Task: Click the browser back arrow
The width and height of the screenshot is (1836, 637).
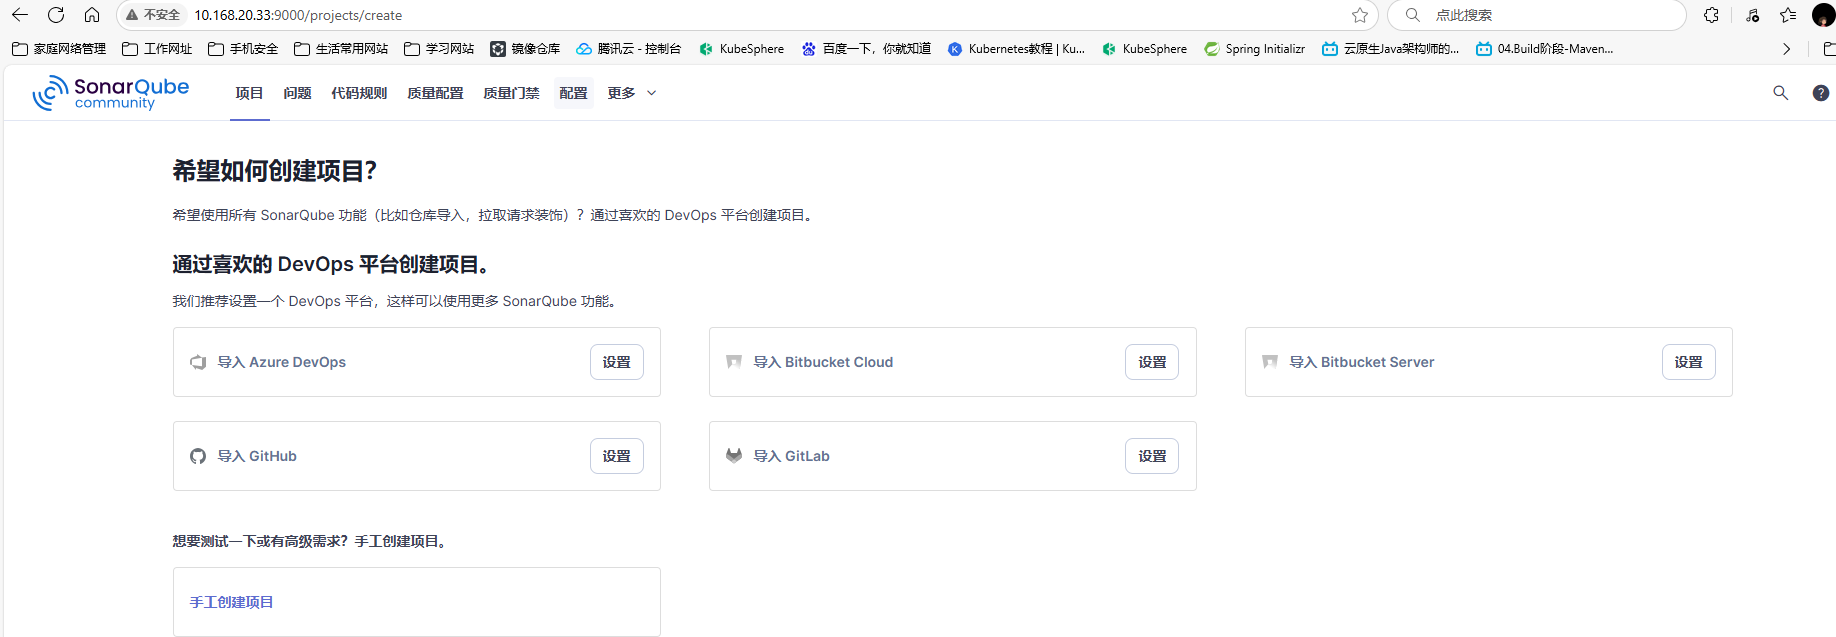Action: [x=20, y=15]
